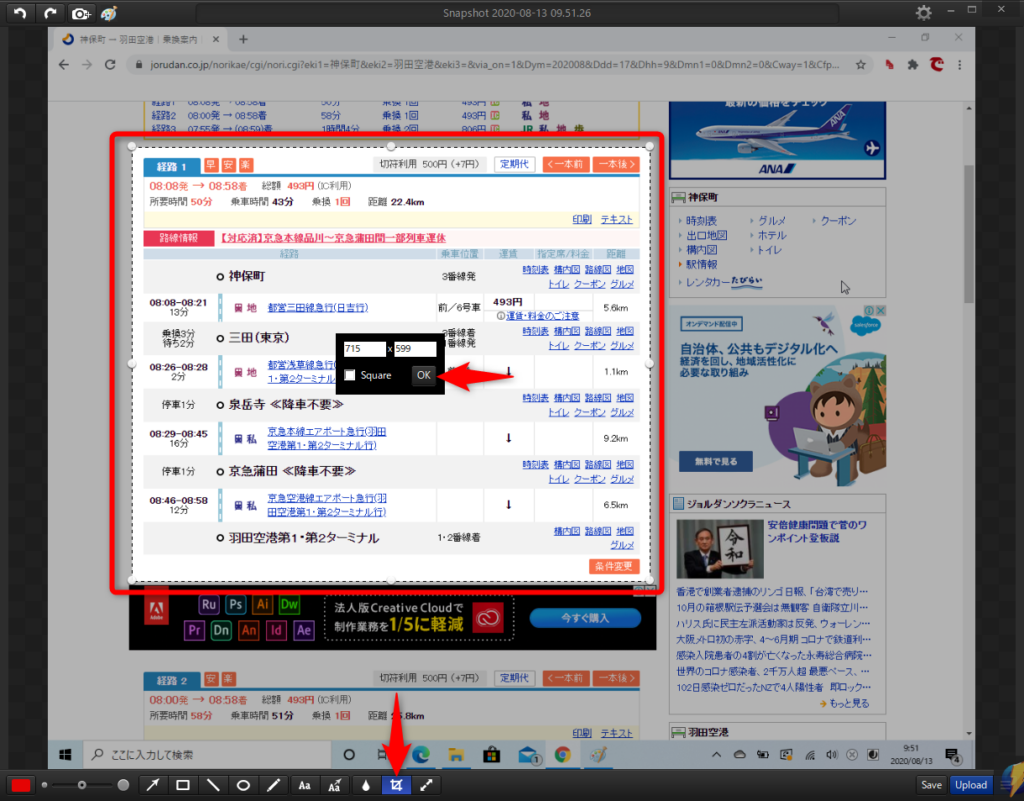Click 出口地図 in 神保町 sidebar

click(x=706, y=235)
